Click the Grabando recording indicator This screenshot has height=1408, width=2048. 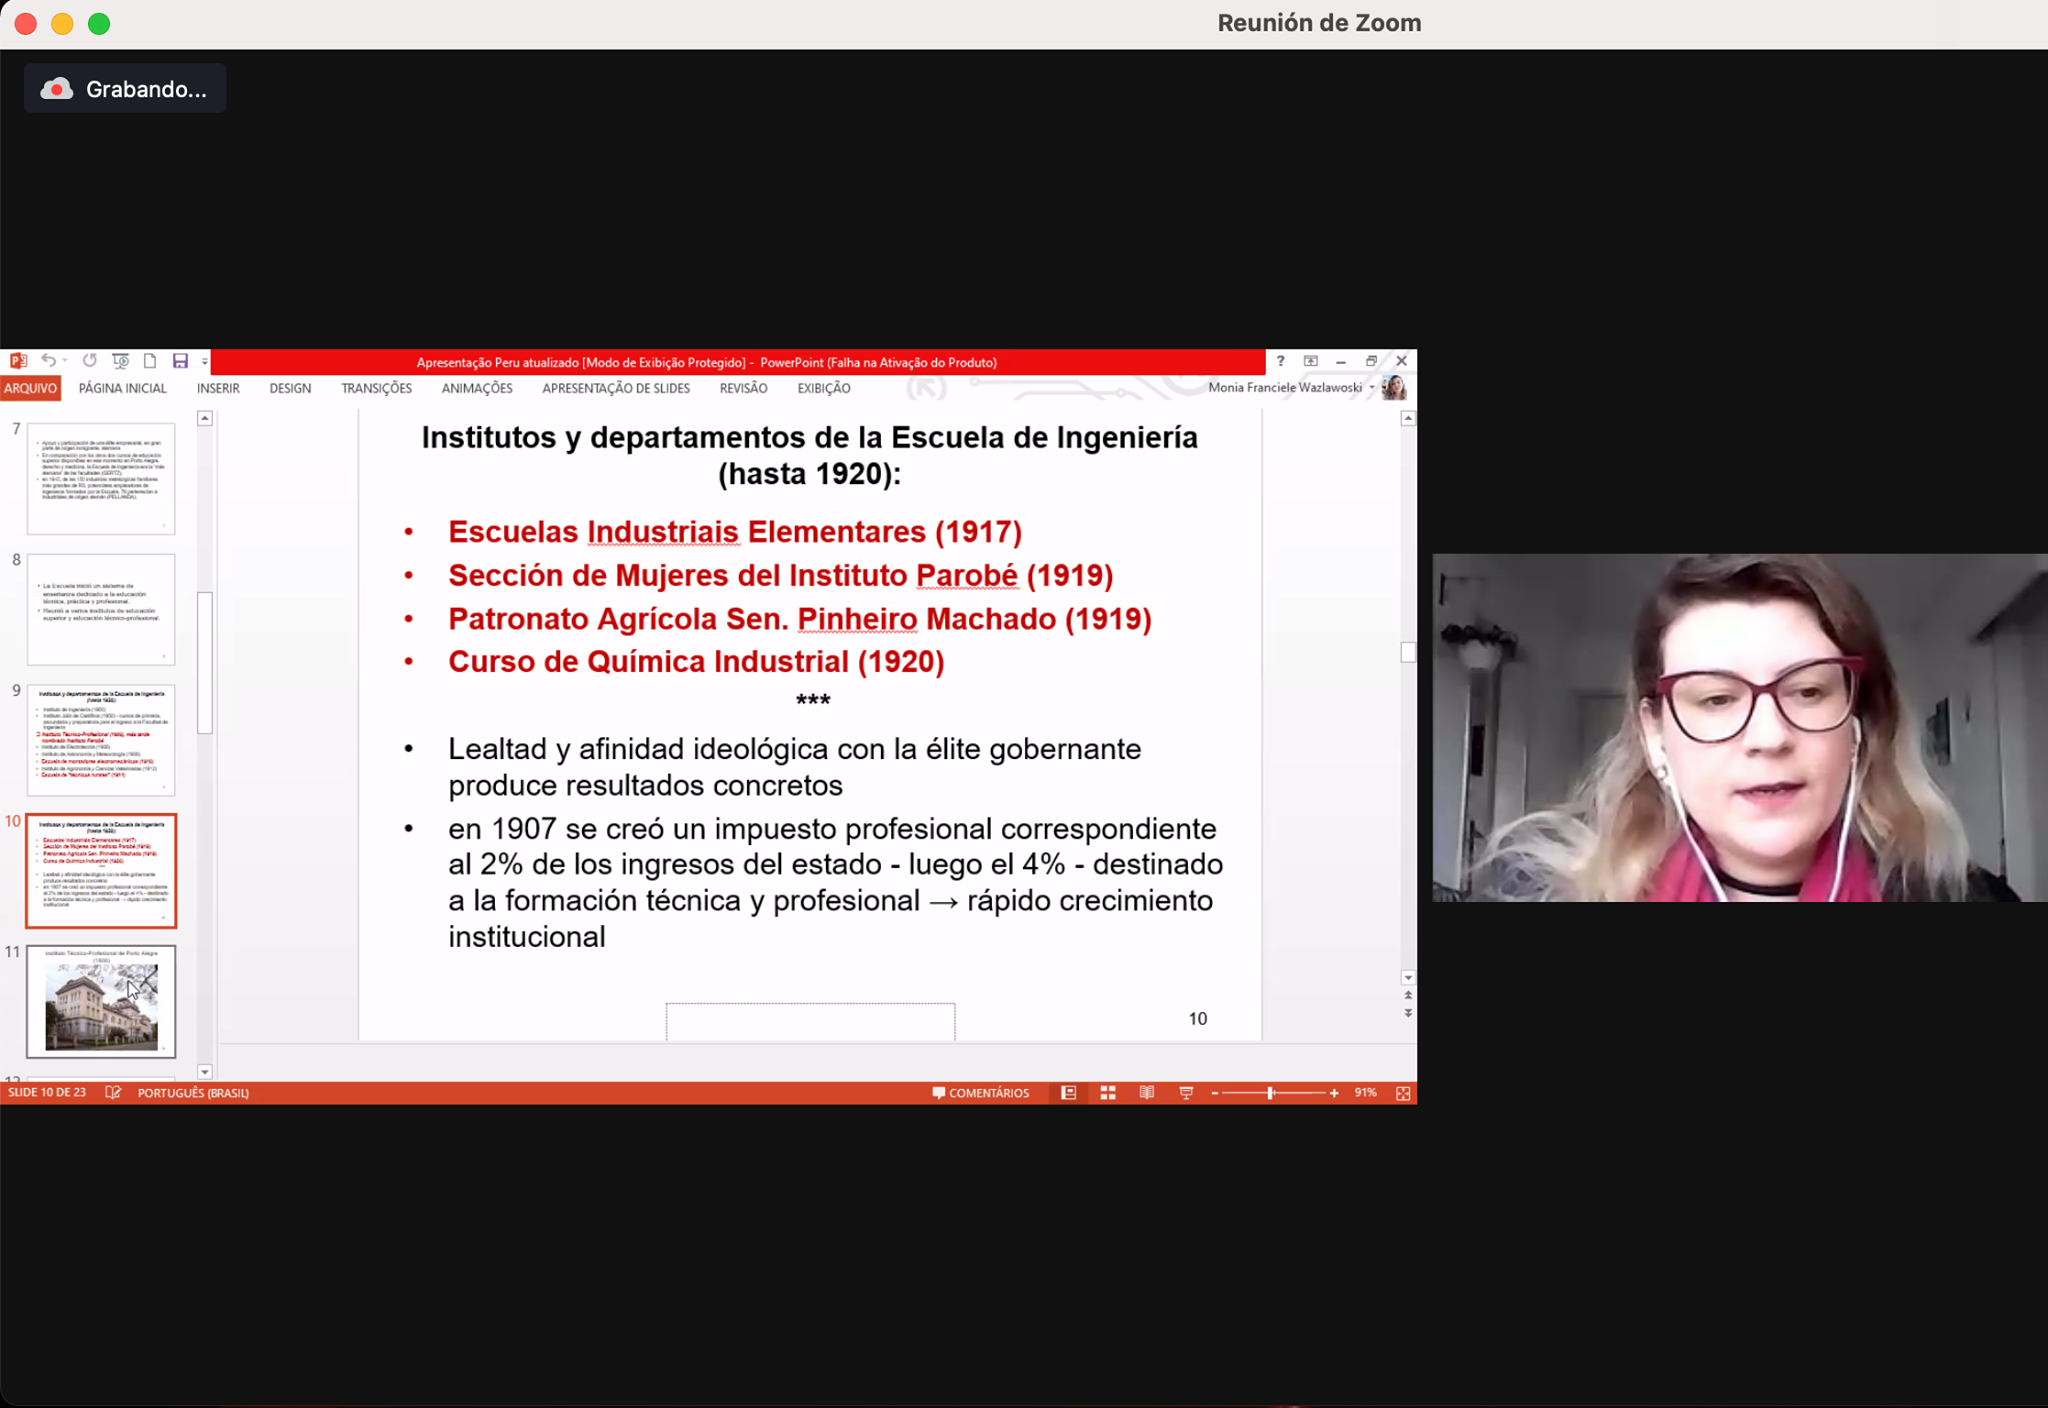(125, 89)
